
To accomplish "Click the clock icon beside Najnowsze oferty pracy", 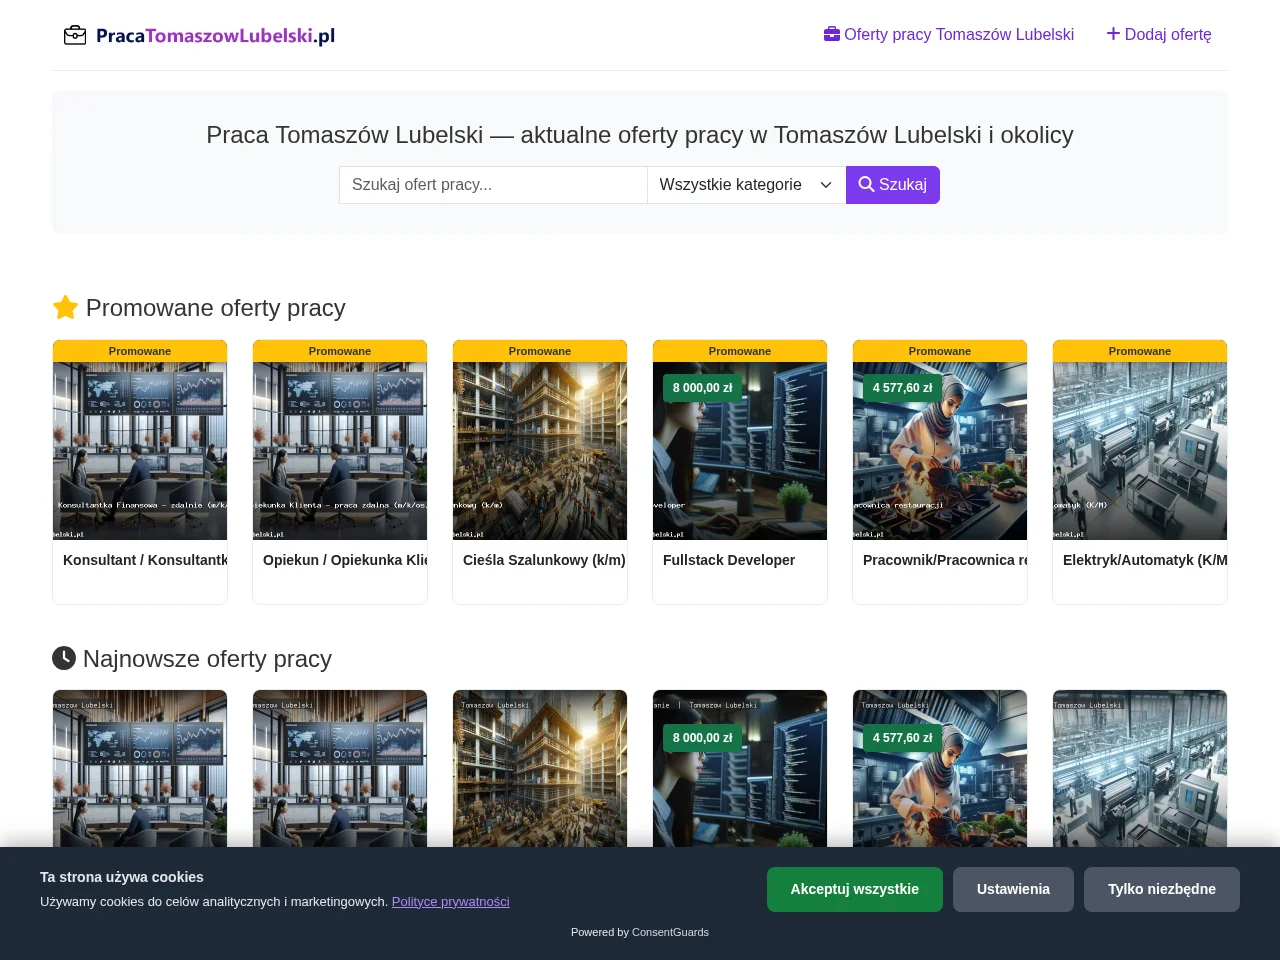I will 64,658.
